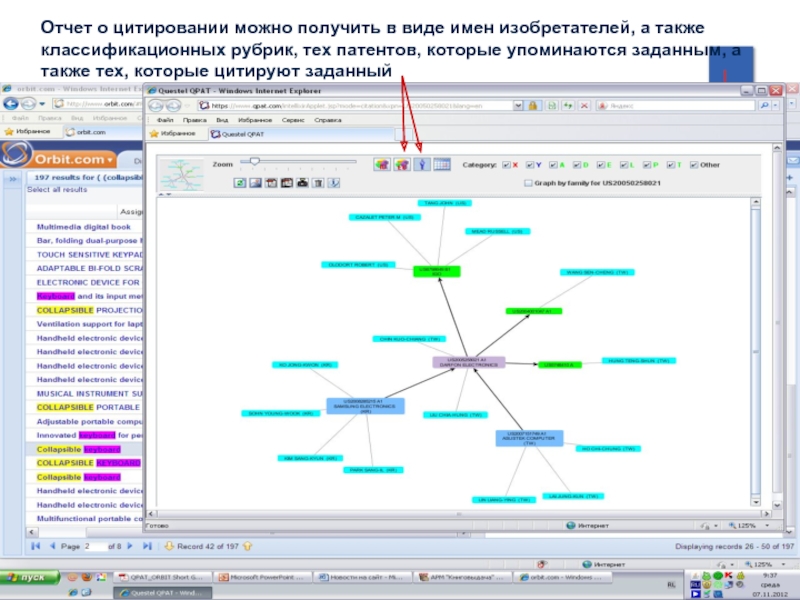This screenshot has height=600, width=800.
Task: Uncheck the D category checkbox
Action: coord(577,165)
